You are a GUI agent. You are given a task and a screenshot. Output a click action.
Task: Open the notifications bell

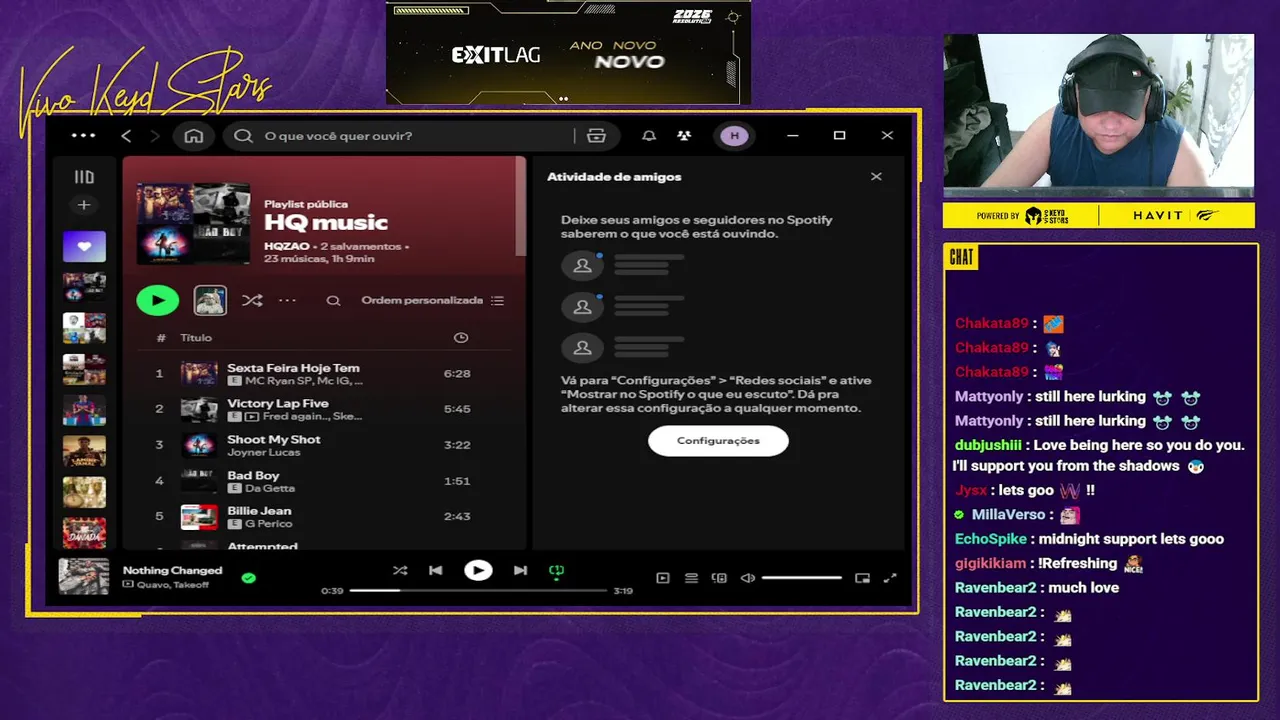coord(649,136)
